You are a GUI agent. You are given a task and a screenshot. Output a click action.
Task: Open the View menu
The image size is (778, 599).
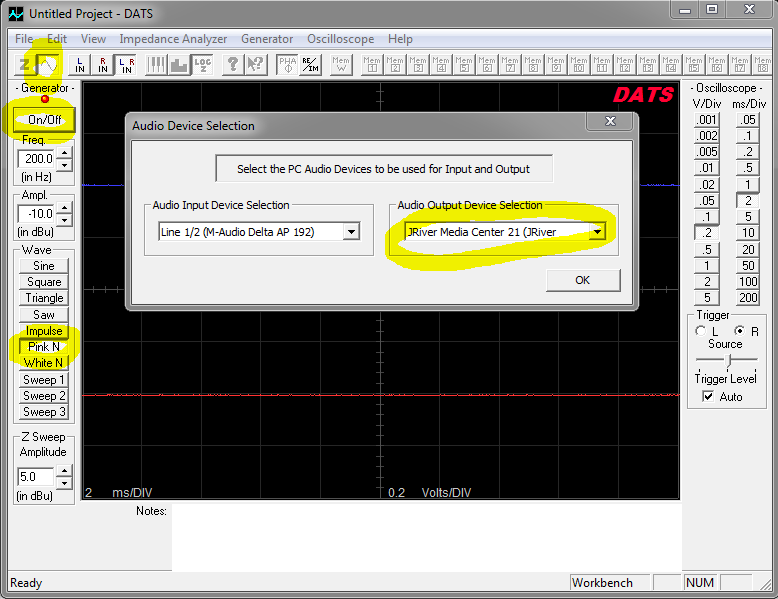click(x=93, y=39)
